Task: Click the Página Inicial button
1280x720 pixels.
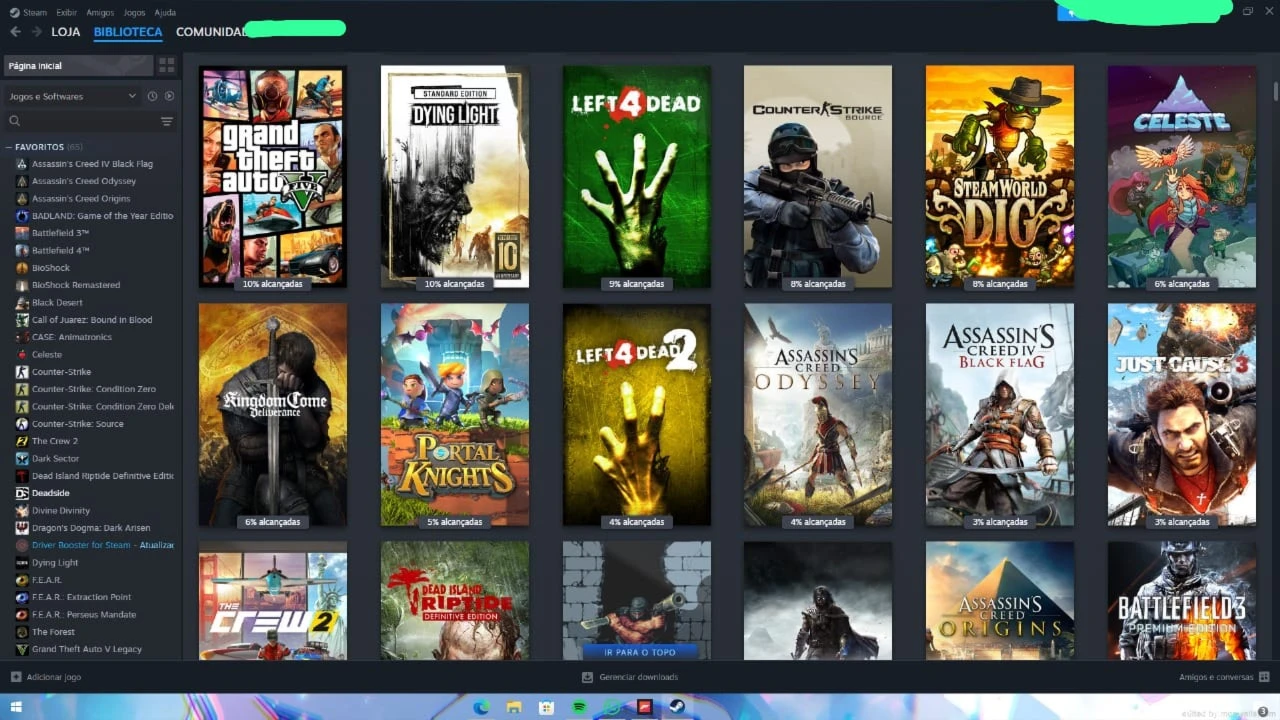Action: tap(78, 65)
